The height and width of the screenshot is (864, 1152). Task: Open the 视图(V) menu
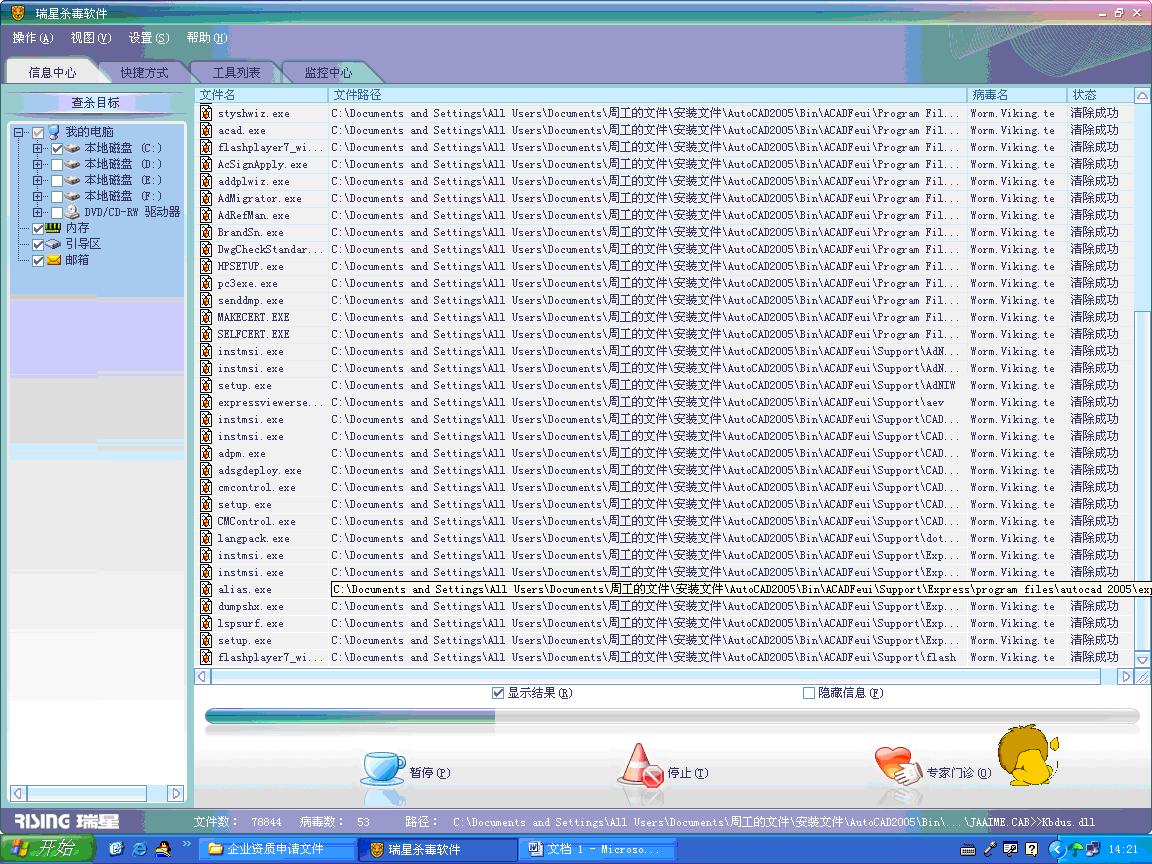[x=90, y=37]
